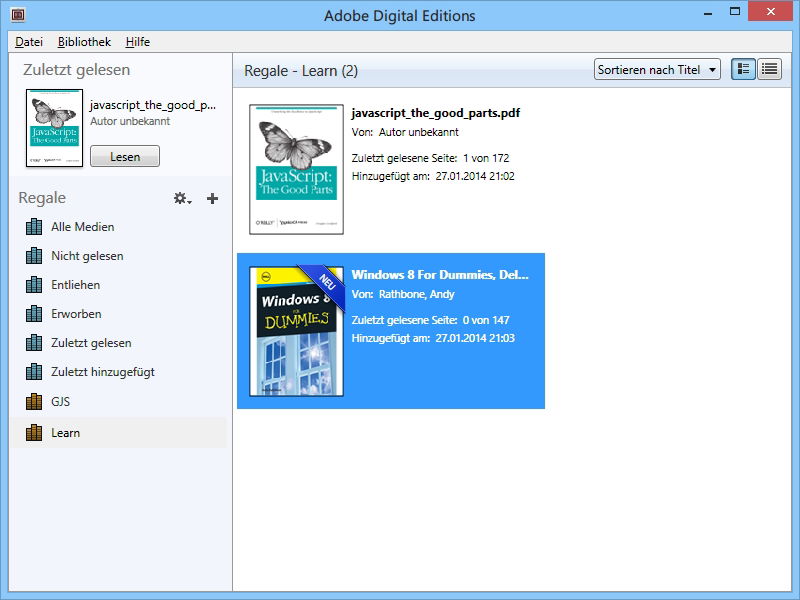The width and height of the screenshot is (800, 600).
Task: Click Windows 8 For Dummies title text
Action: pos(440,274)
